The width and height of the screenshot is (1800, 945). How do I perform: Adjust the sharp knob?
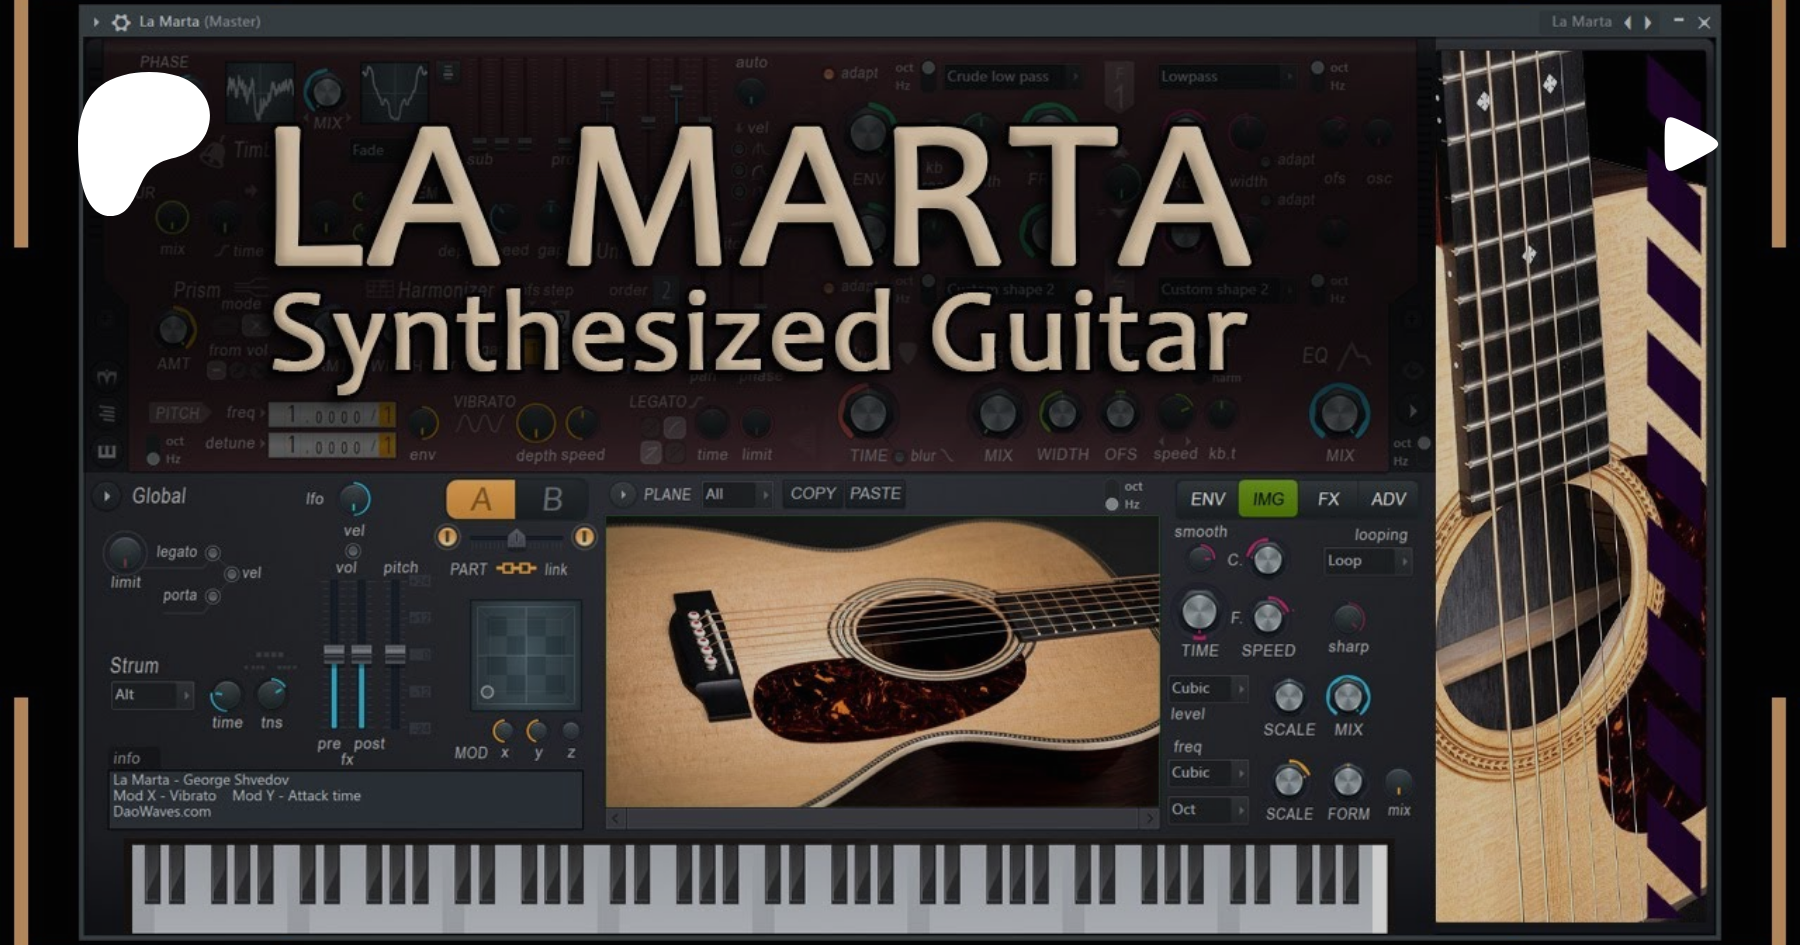point(1348,617)
